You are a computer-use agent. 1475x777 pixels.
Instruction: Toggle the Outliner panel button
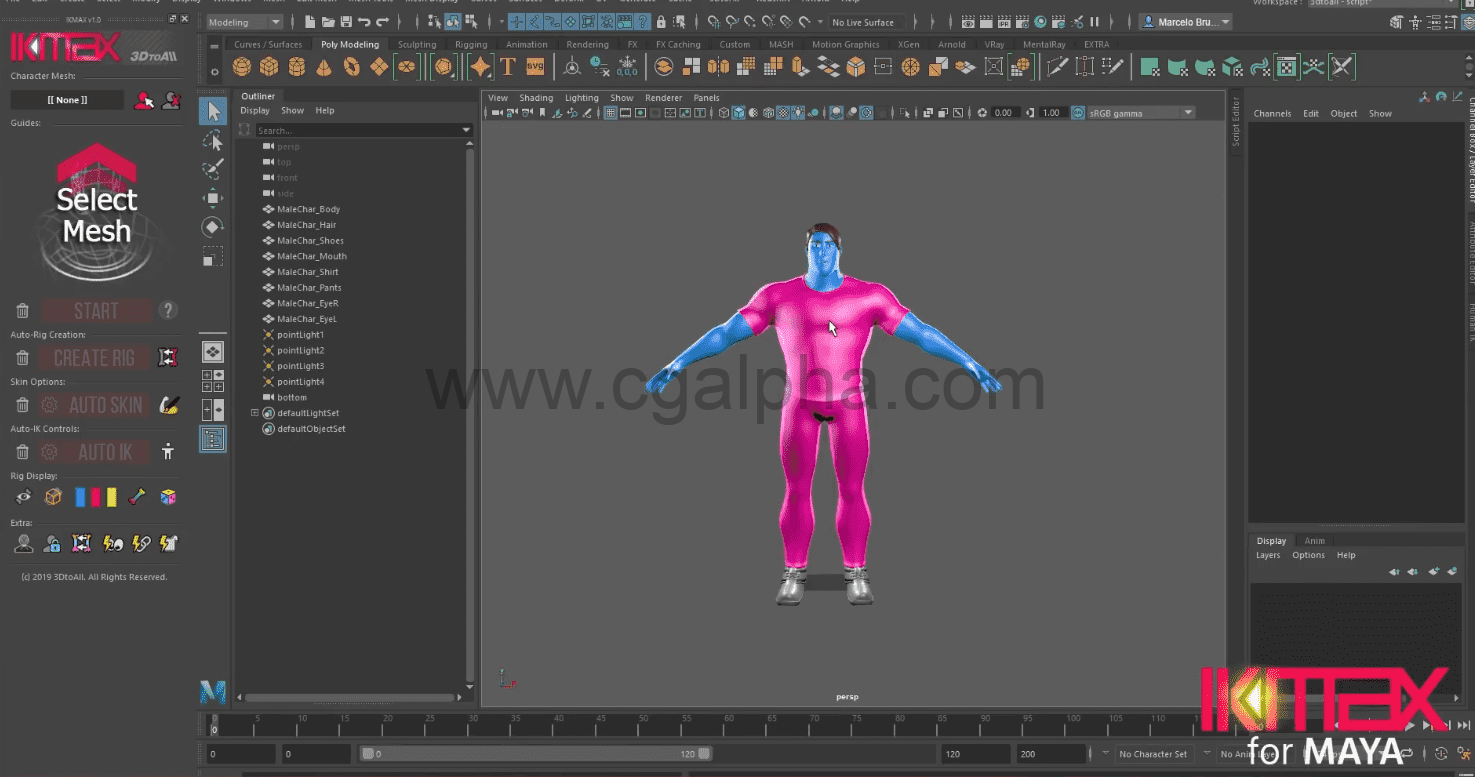212,439
